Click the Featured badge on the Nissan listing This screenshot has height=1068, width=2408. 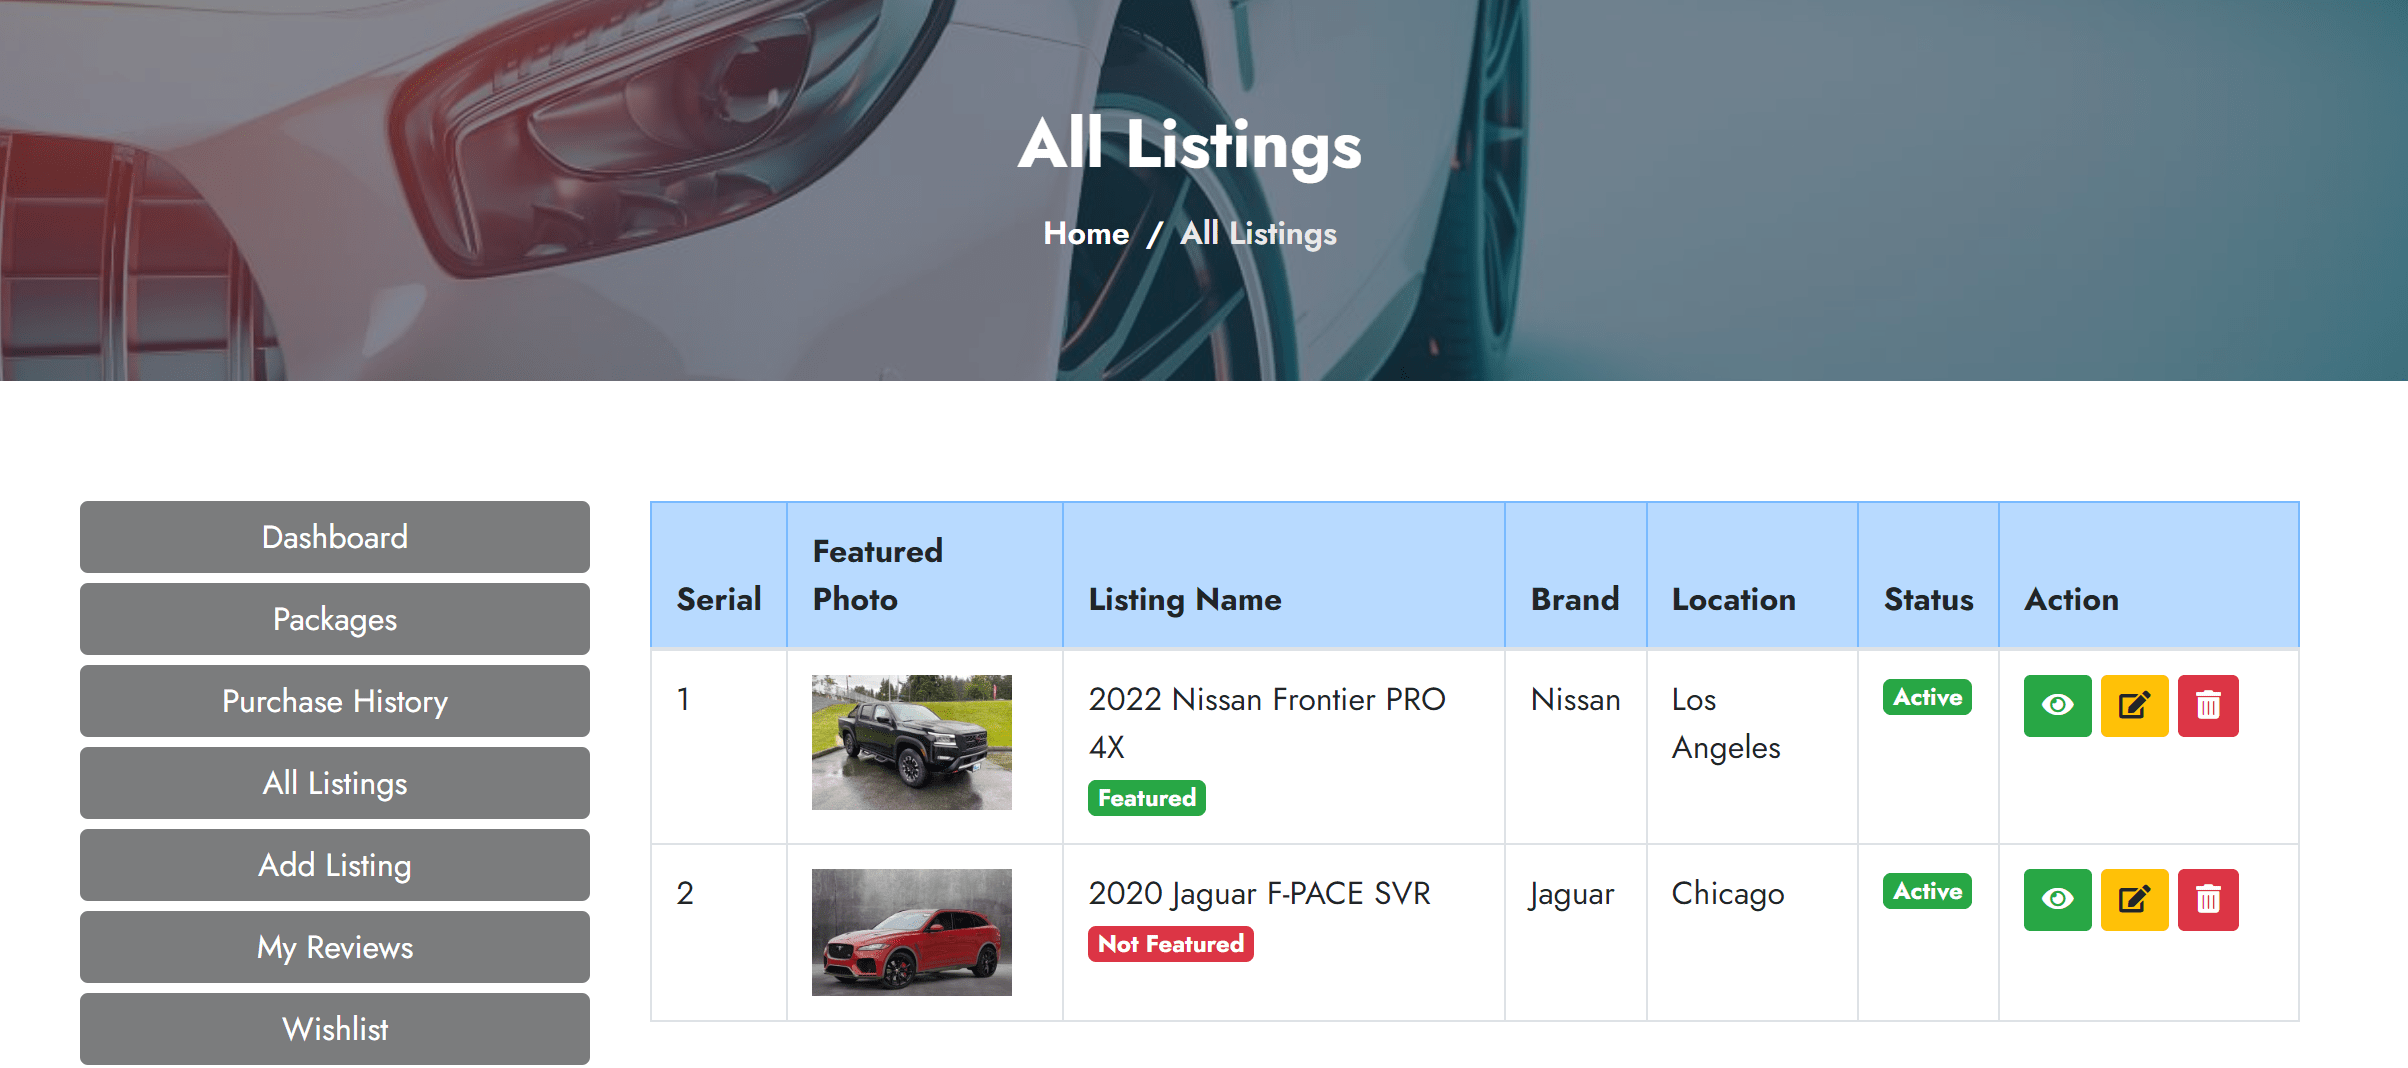[x=1145, y=797]
